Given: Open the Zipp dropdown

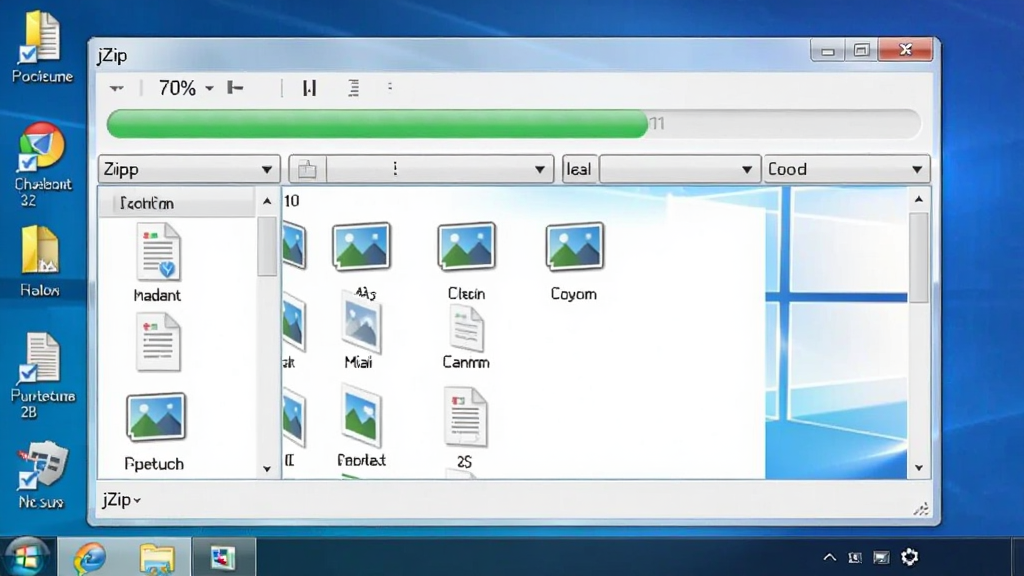Looking at the screenshot, I should (189, 169).
